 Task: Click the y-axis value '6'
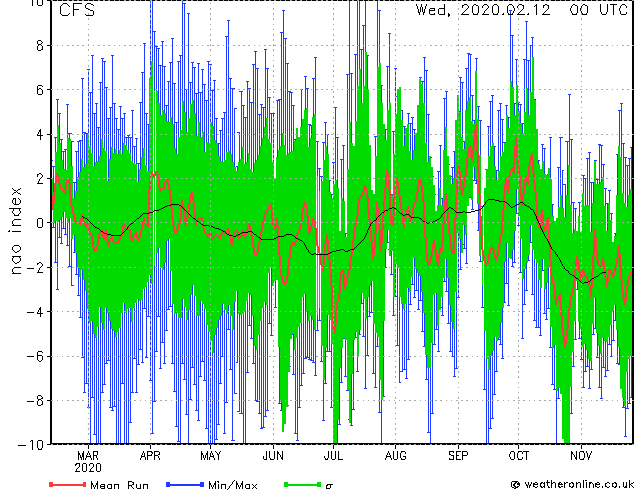(x=40, y=90)
